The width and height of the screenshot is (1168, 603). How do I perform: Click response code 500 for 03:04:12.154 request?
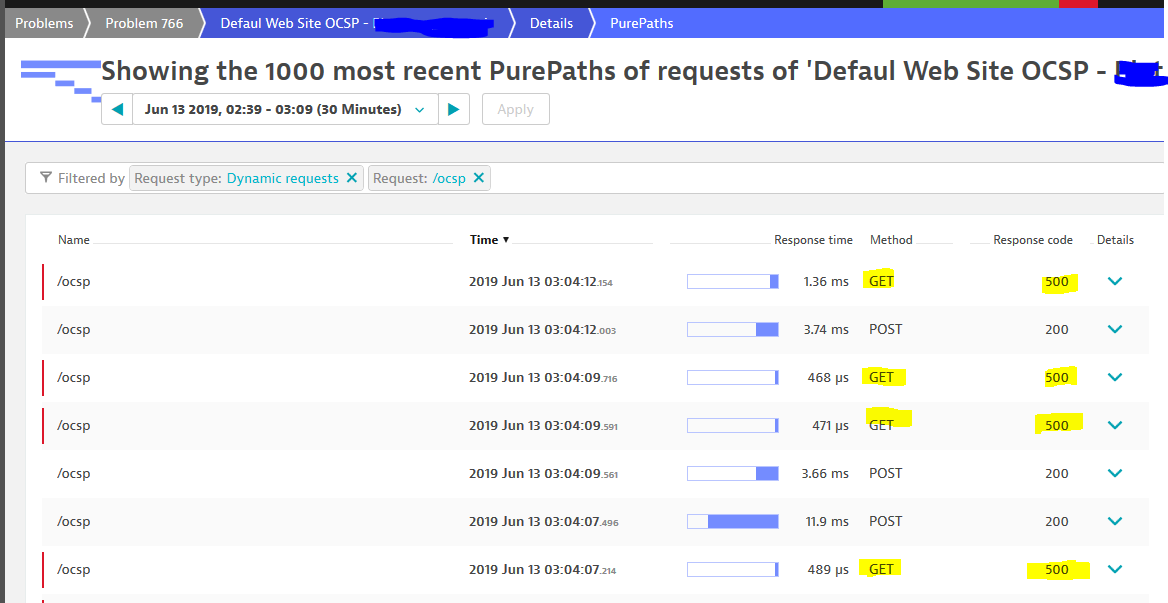(1056, 281)
